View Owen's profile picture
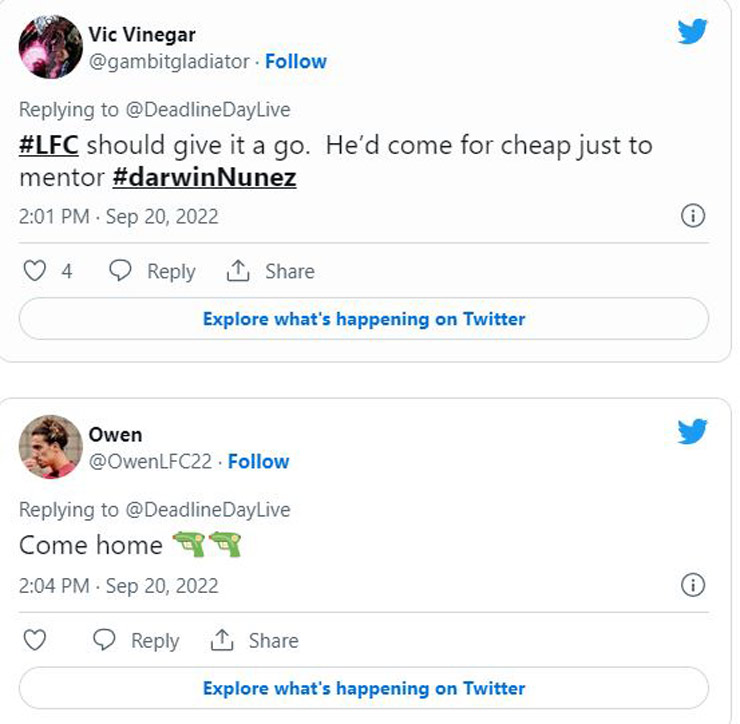The image size is (740, 724). tap(51, 447)
